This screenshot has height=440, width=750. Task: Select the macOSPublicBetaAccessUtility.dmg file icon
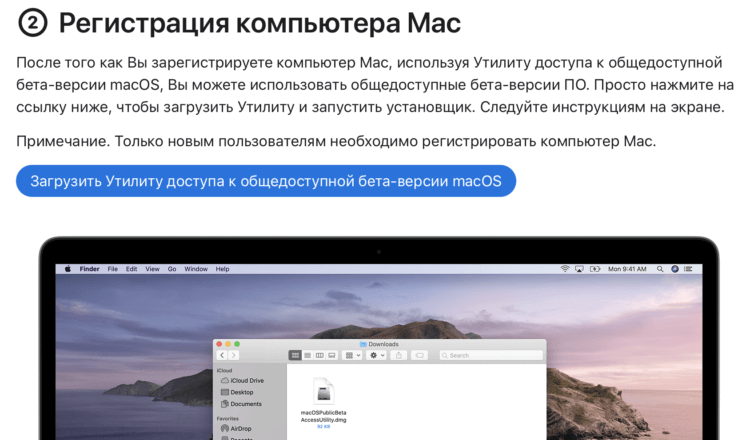pyautogui.click(x=324, y=392)
